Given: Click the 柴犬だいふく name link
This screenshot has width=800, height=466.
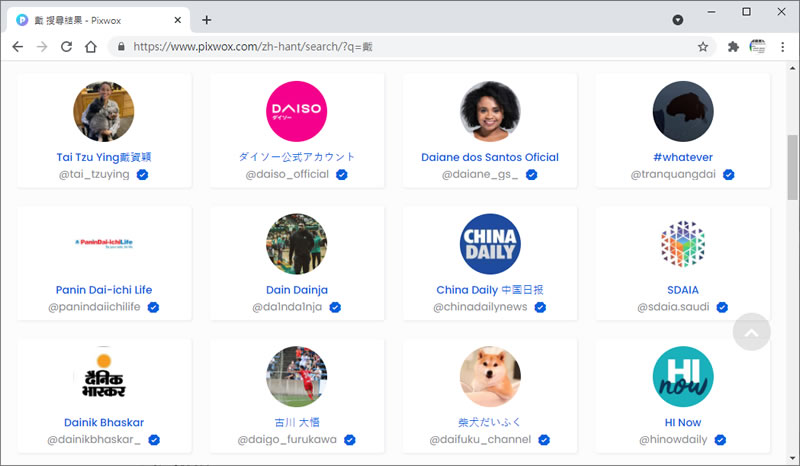Looking at the screenshot, I should click(x=490, y=423).
